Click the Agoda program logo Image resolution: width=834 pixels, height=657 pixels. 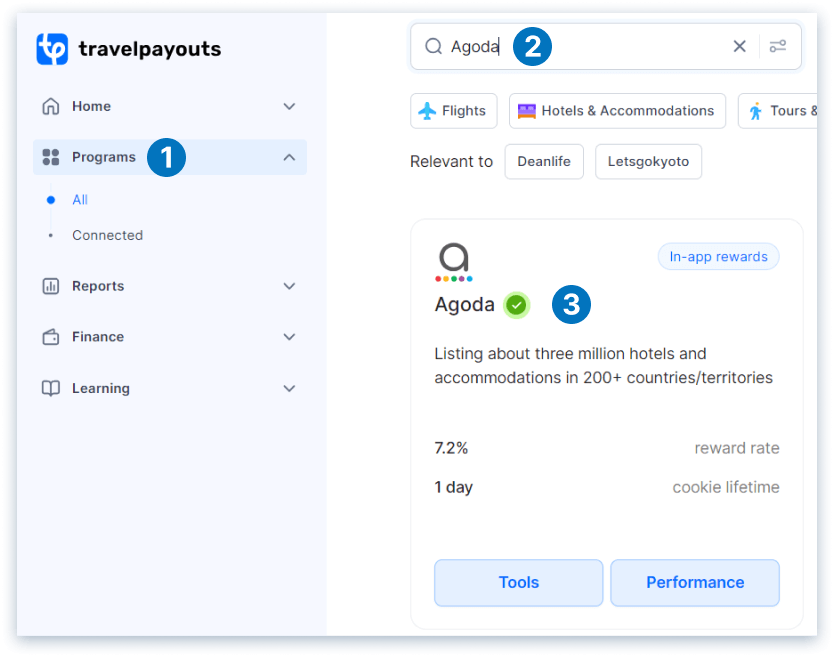[454, 261]
